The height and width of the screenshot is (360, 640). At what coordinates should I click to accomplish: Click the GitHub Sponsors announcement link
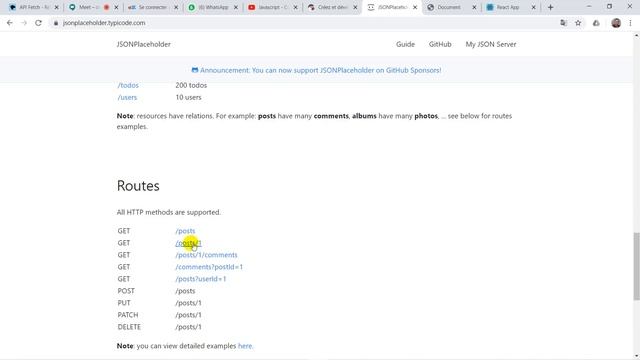[316, 70]
